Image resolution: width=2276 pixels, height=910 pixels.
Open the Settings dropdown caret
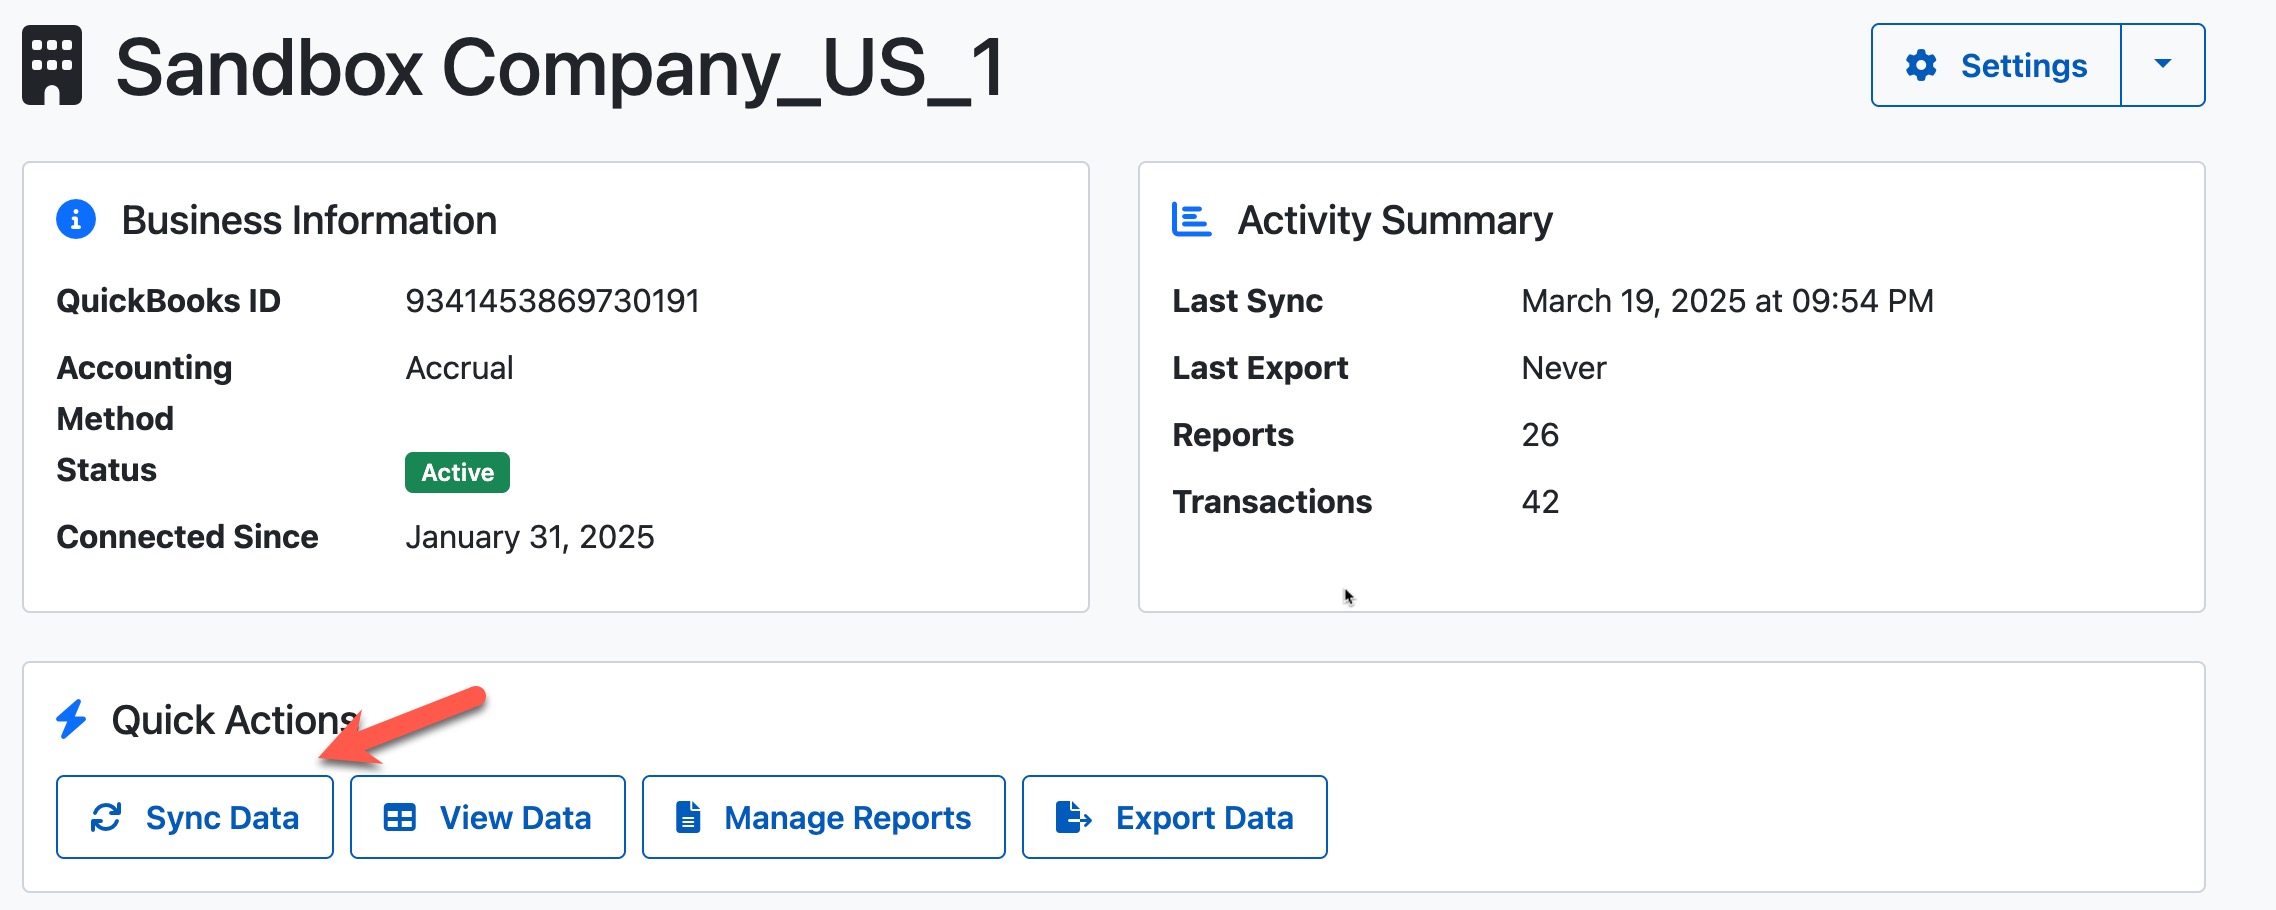tap(2163, 65)
